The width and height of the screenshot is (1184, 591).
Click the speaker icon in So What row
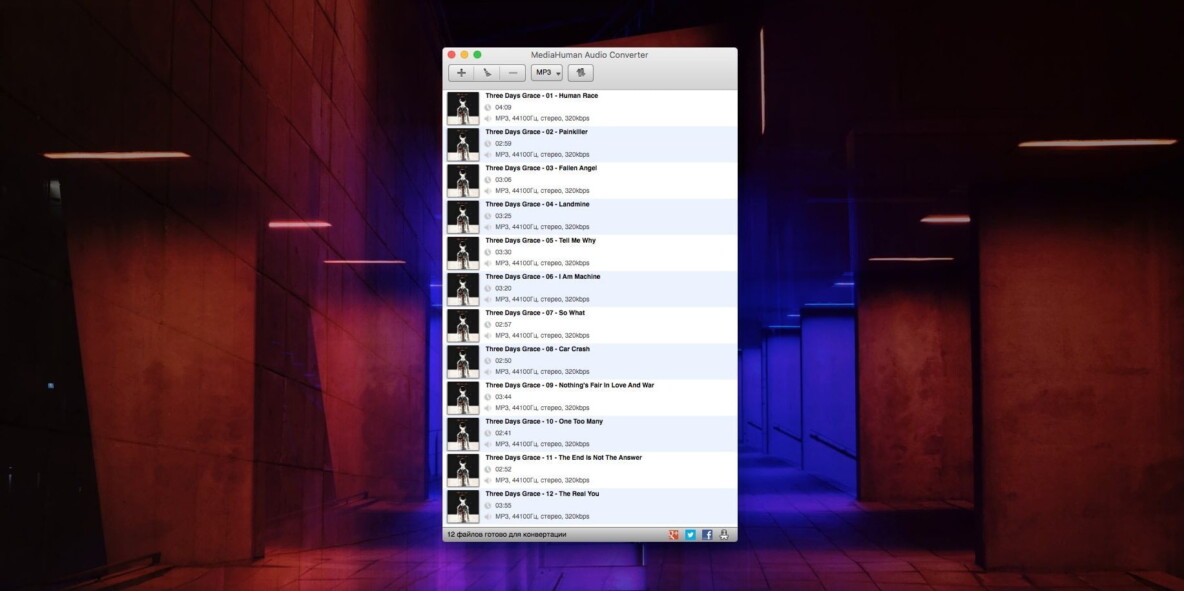(488, 337)
